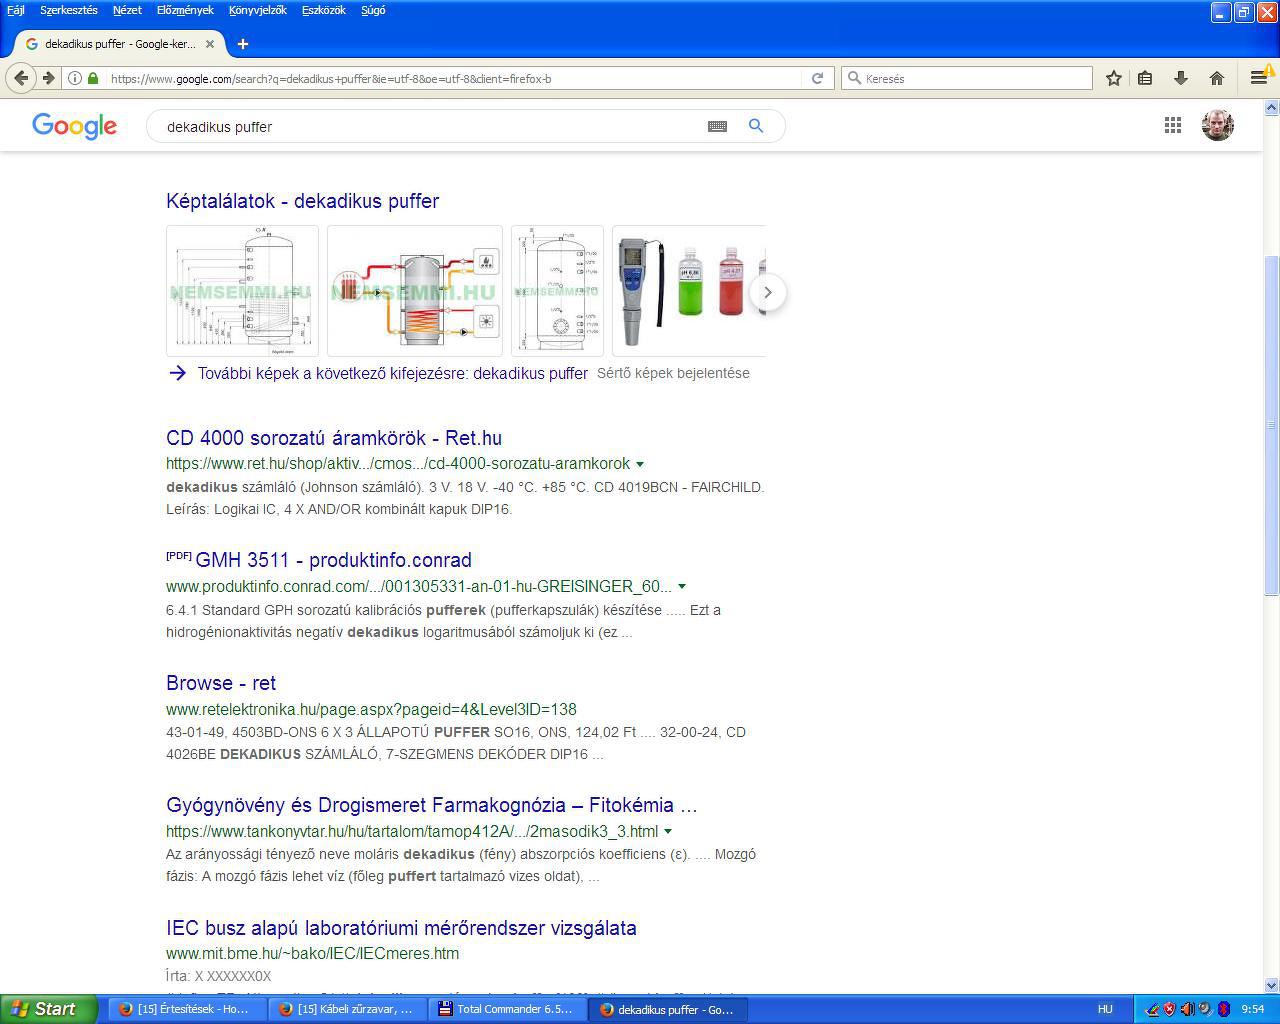The height and width of the screenshot is (1024, 1280).
Task: Select the dekadikus puffer Google tab
Action: 120,44
